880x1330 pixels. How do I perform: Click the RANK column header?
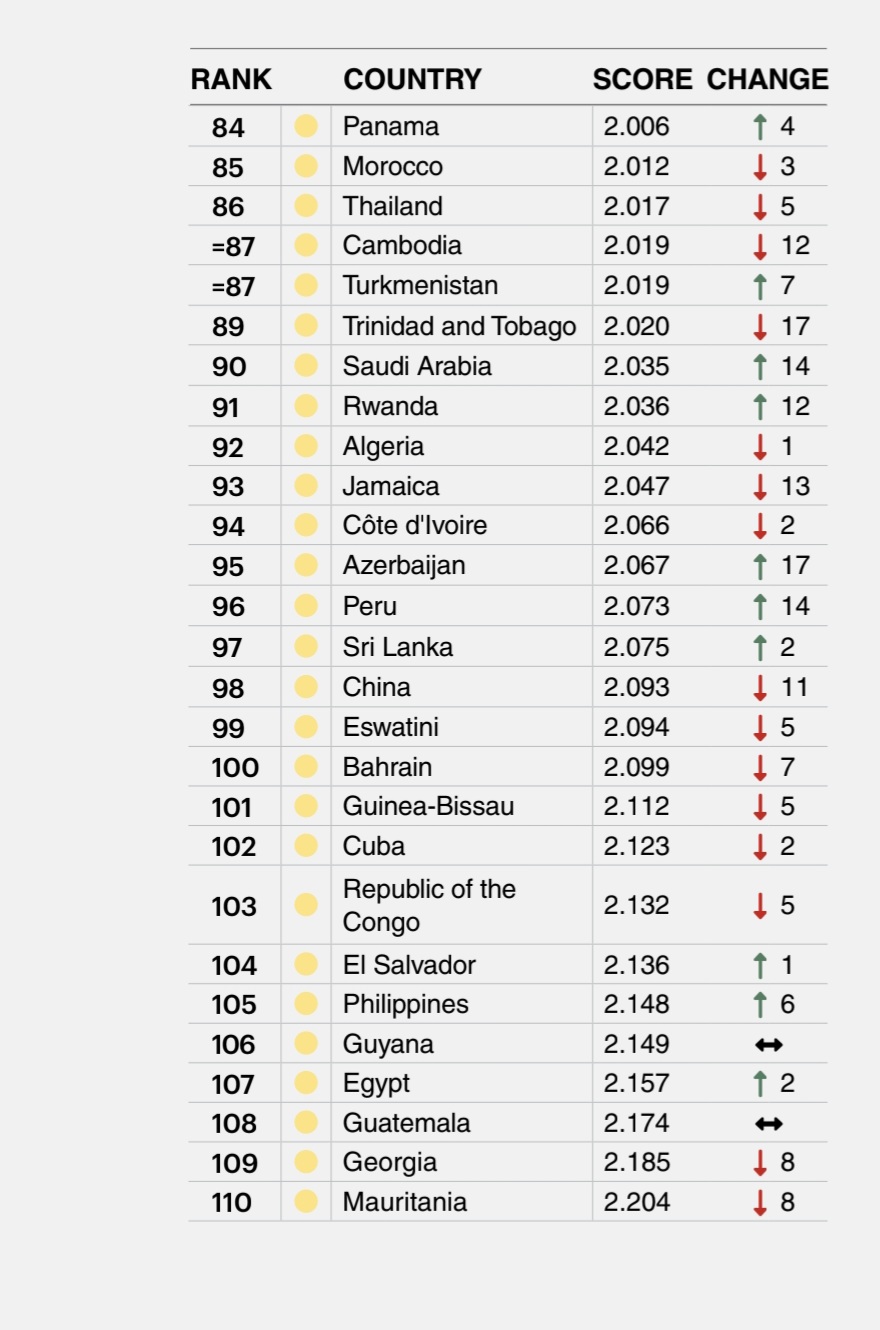coord(231,80)
